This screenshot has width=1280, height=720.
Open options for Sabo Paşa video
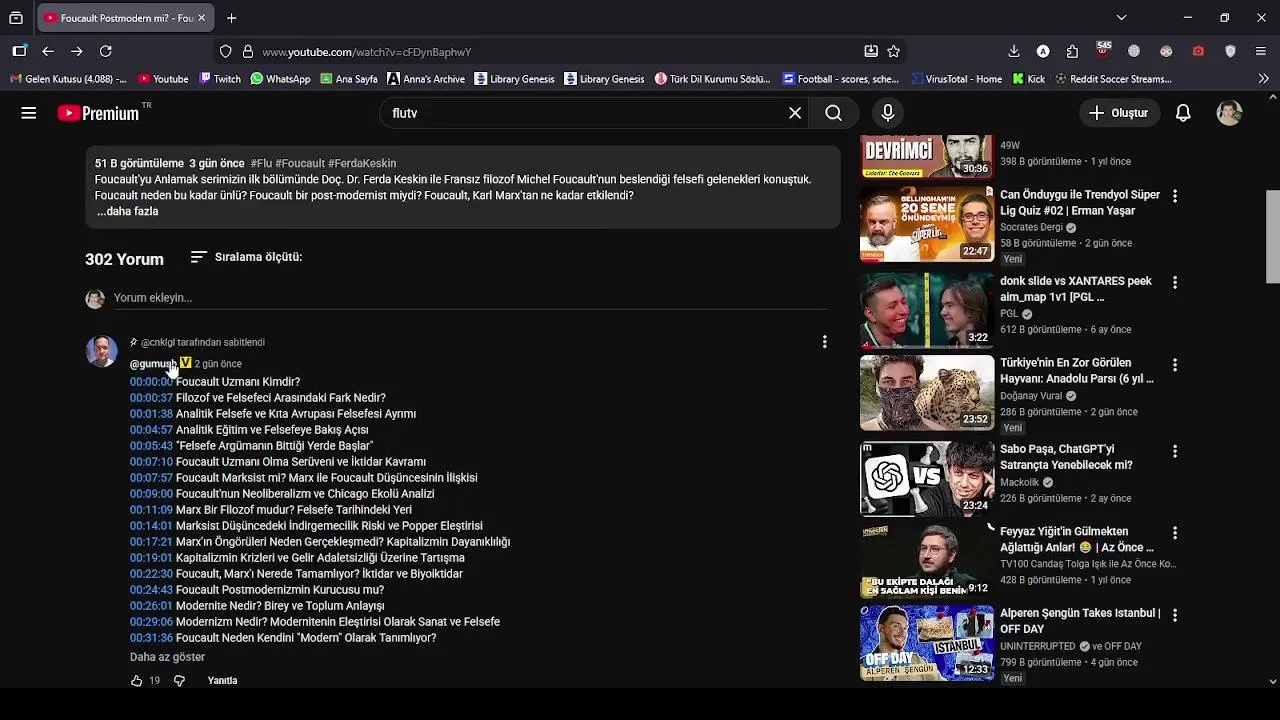click(x=1175, y=451)
